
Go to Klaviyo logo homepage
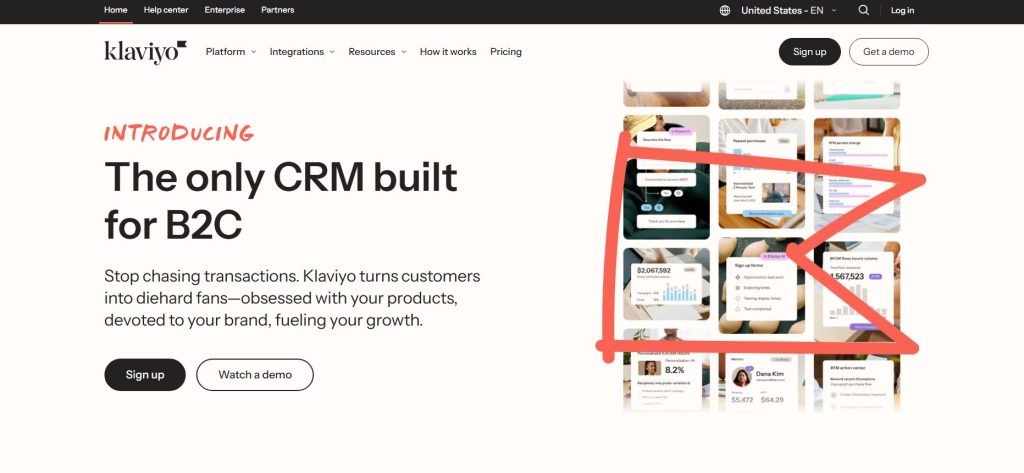click(x=145, y=52)
